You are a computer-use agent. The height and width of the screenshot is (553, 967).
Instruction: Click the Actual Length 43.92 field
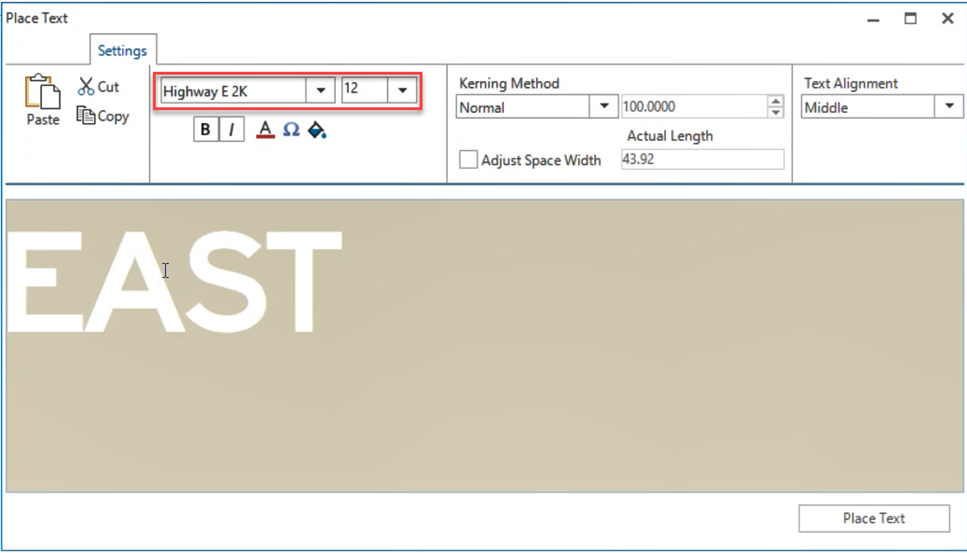(702, 159)
